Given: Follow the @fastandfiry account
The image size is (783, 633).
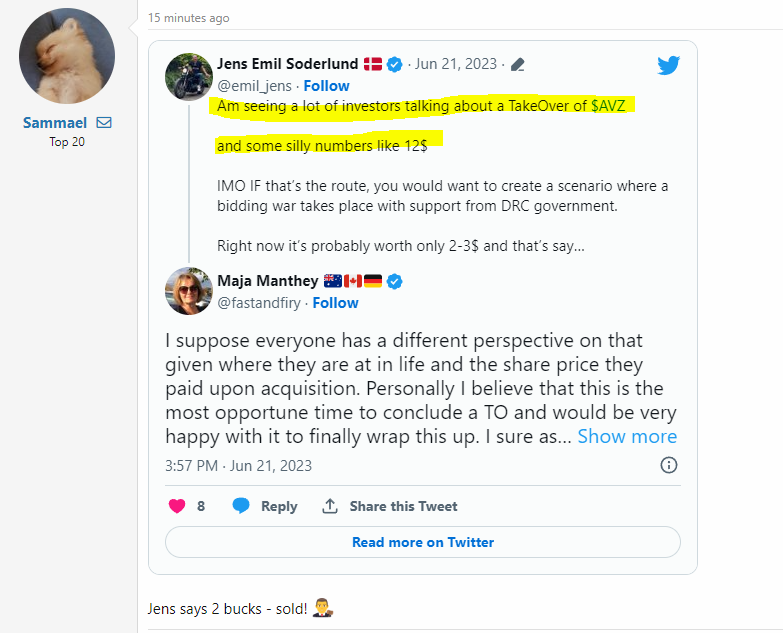Looking at the screenshot, I should (x=335, y=303).
